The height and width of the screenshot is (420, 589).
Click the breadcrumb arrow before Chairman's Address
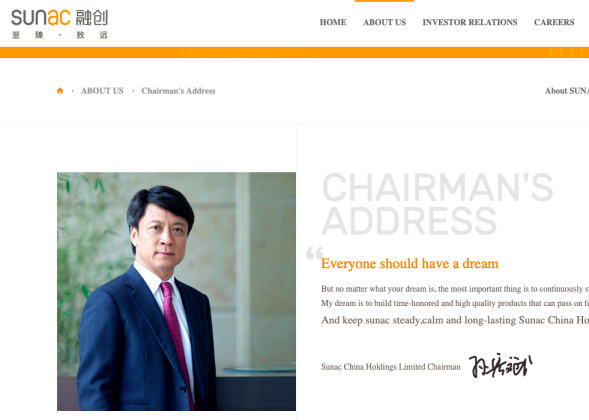pos(133,91)
